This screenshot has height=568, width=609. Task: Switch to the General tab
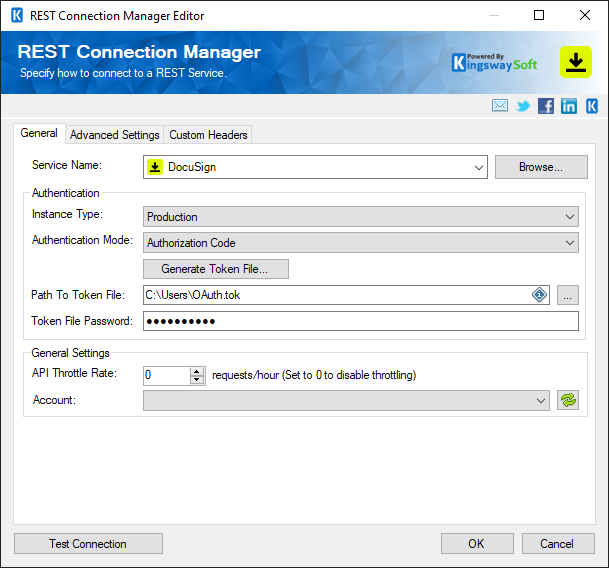39,133
